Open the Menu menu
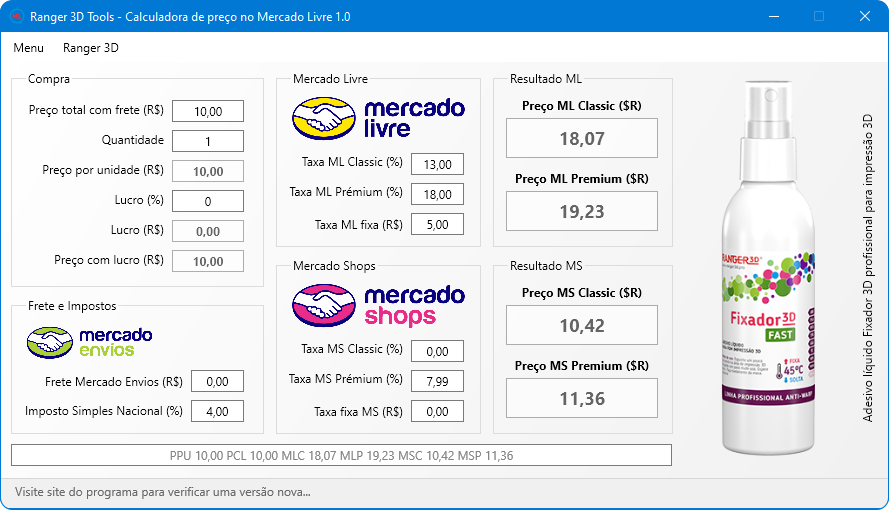The height and width of the screenshot is (510, 889). pyautogui.click(x=28, y=48)
